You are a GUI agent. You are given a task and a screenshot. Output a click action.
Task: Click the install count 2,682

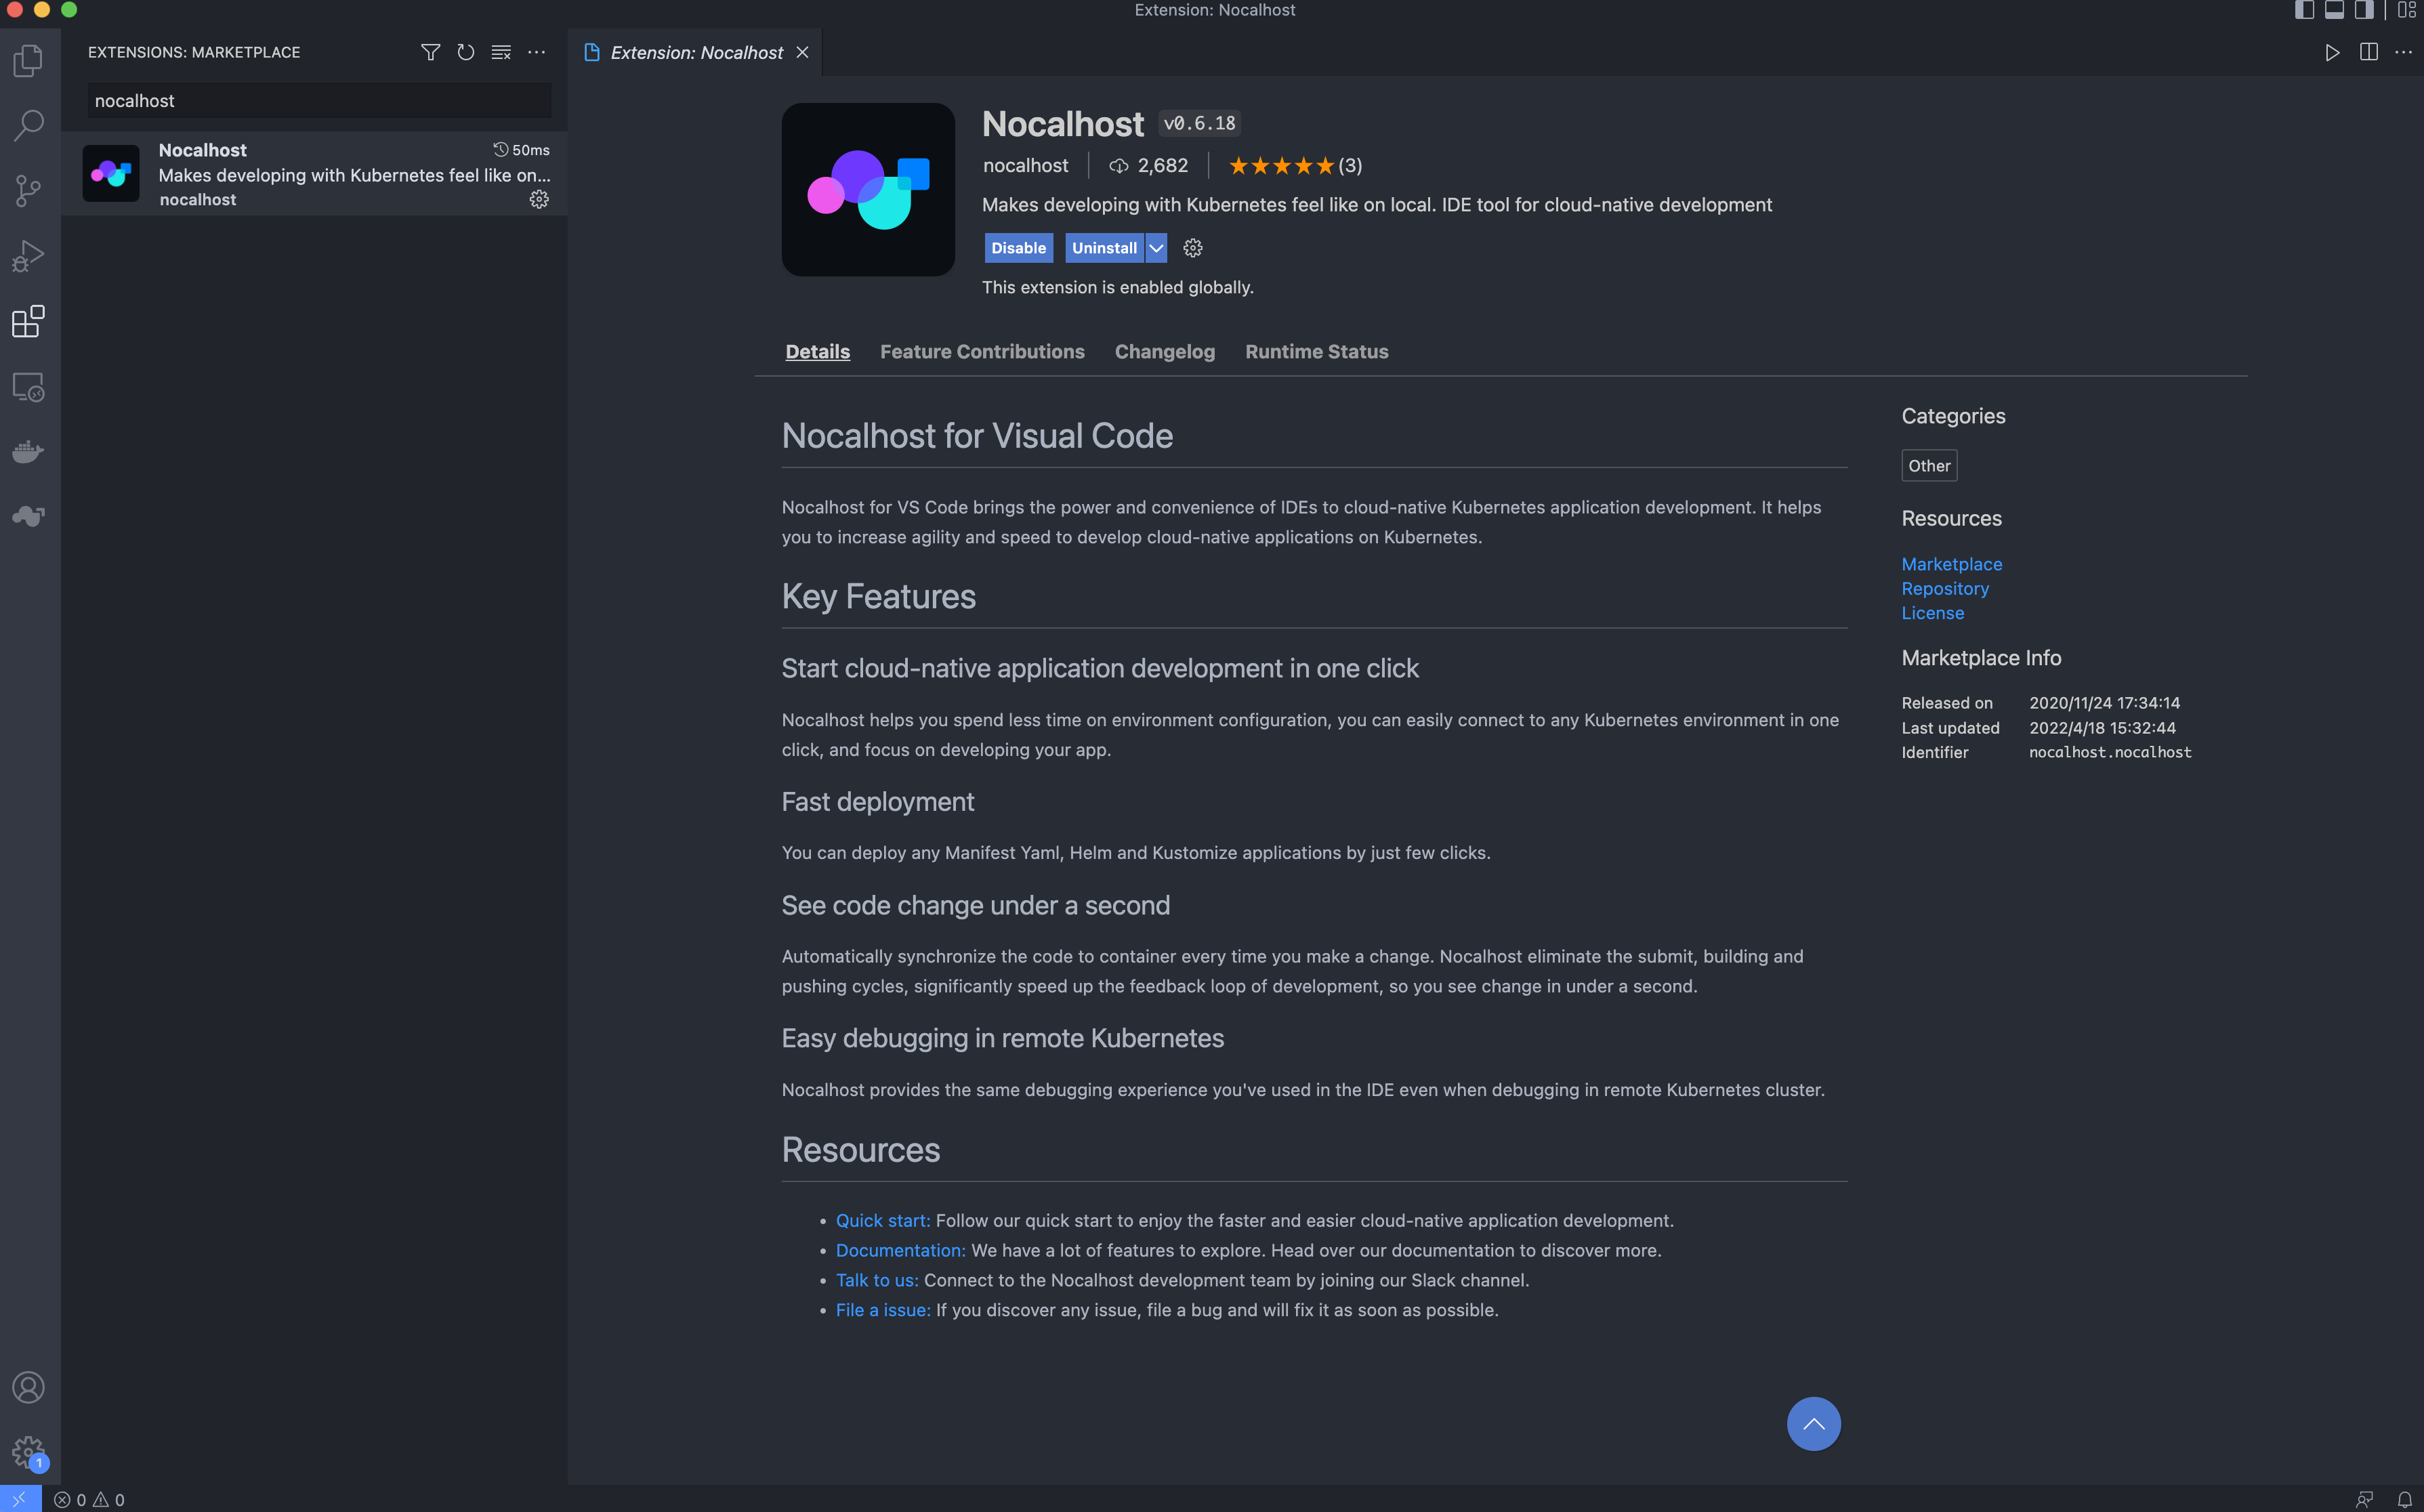[1148, 166]
